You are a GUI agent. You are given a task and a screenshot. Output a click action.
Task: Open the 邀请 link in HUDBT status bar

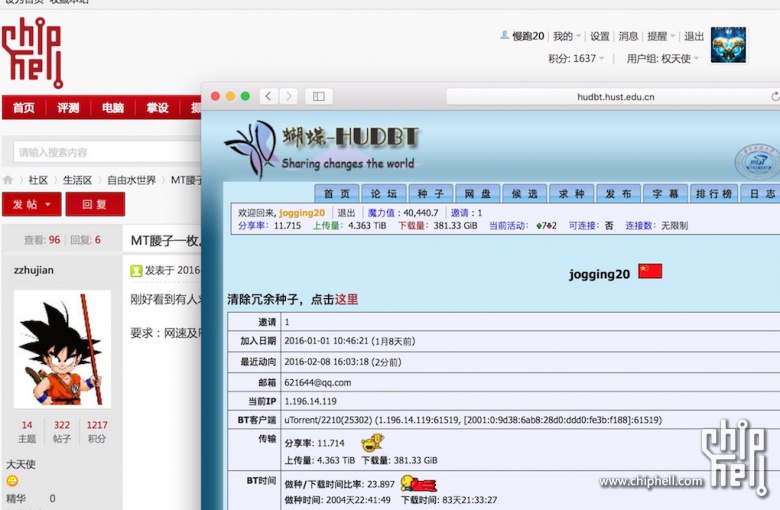point(460,213)
